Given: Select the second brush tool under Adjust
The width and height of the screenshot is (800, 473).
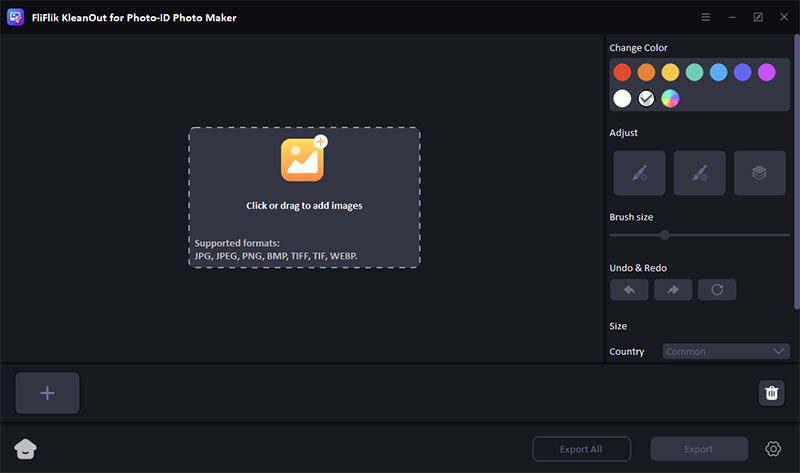Looking at the screenshot, I should [699, 173].
